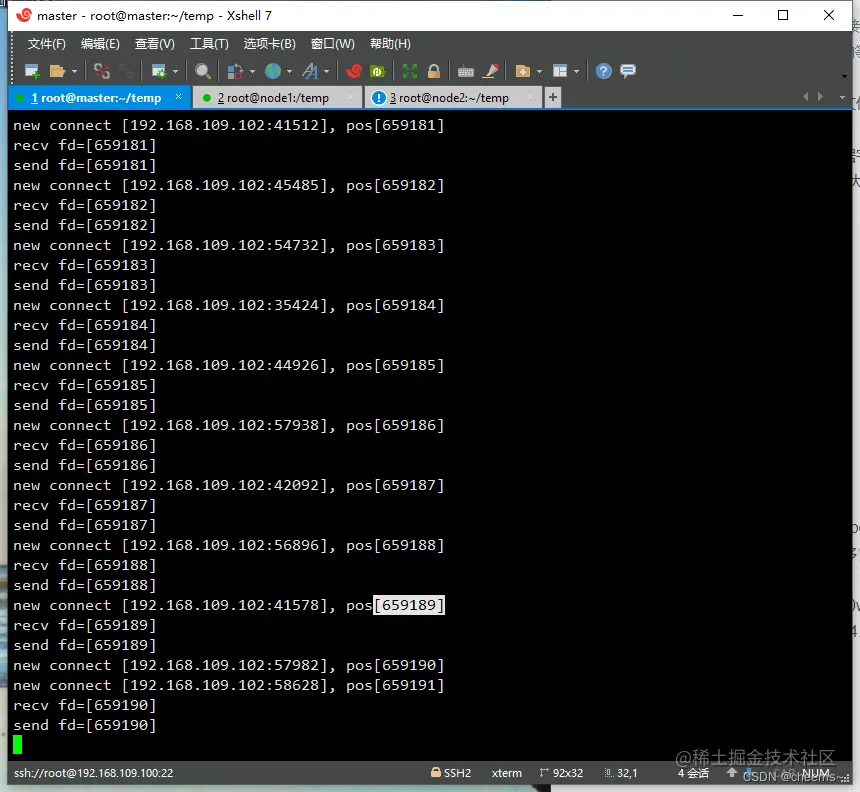Expand the layout panes dropdown arrow
The width and height of the screenshot is (860, 792).
576,71
